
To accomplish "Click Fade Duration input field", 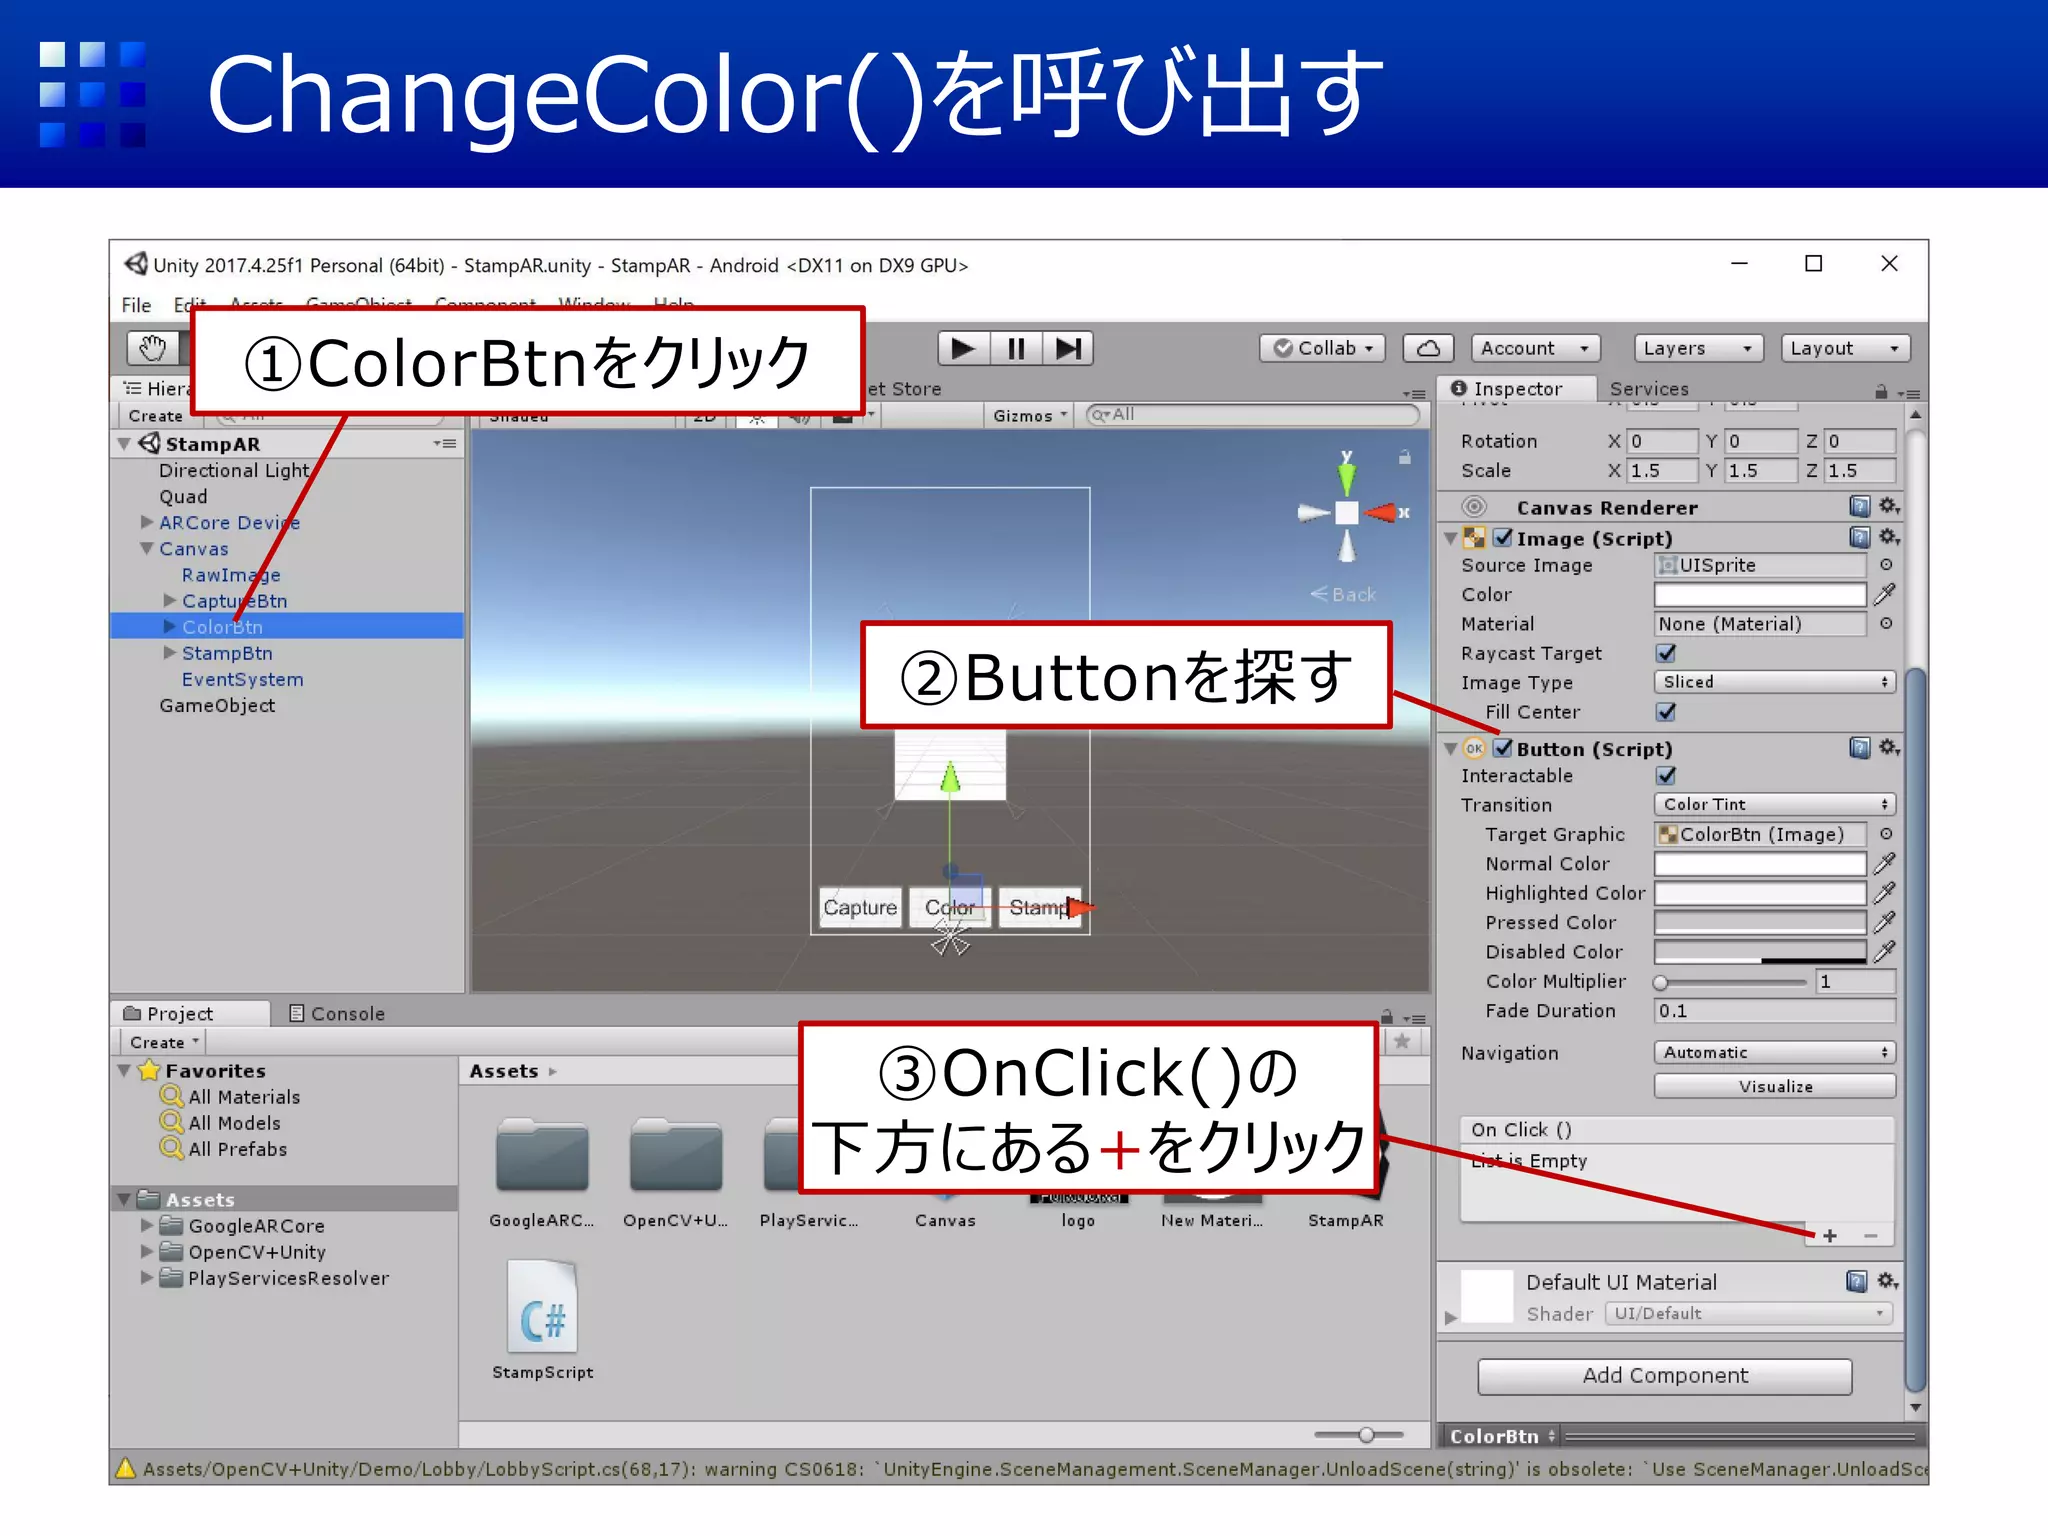I will [x=1775, y=1011].
